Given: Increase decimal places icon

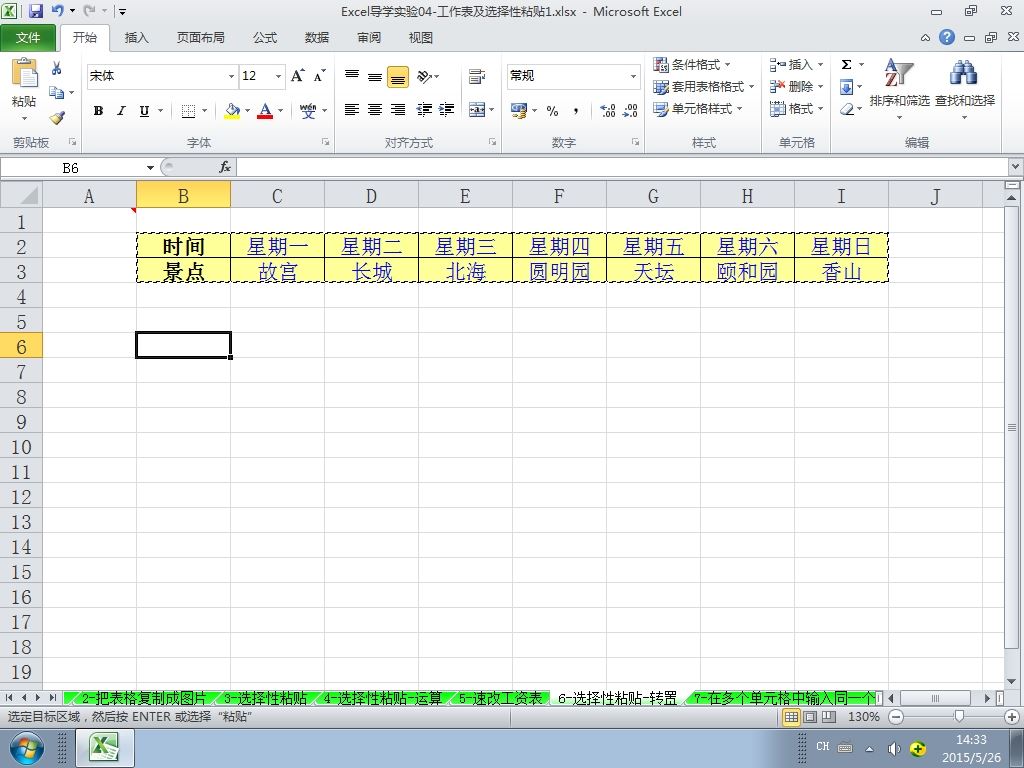Looking at the screenshot, I should 607,110.
